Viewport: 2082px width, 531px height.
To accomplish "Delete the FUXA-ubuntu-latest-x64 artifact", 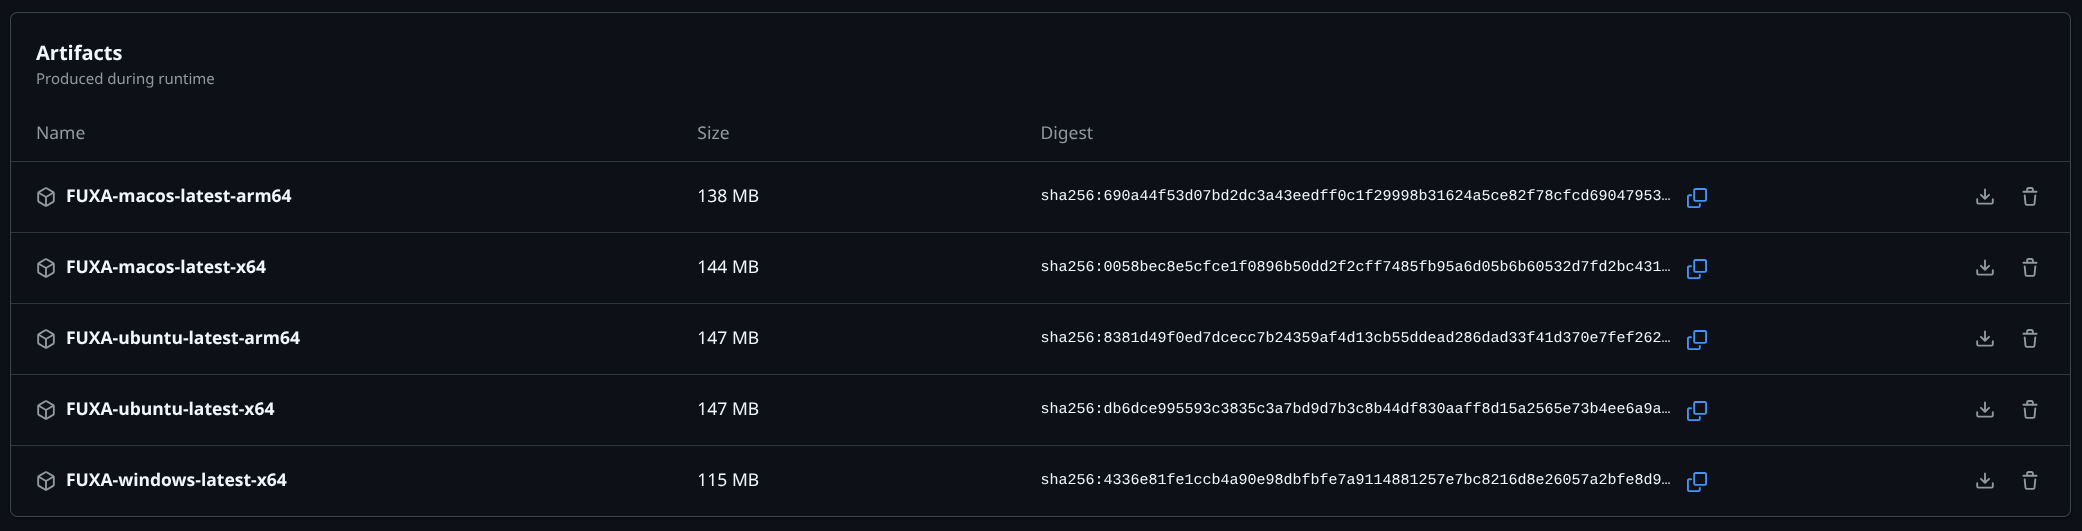I will click(2030, 410).
